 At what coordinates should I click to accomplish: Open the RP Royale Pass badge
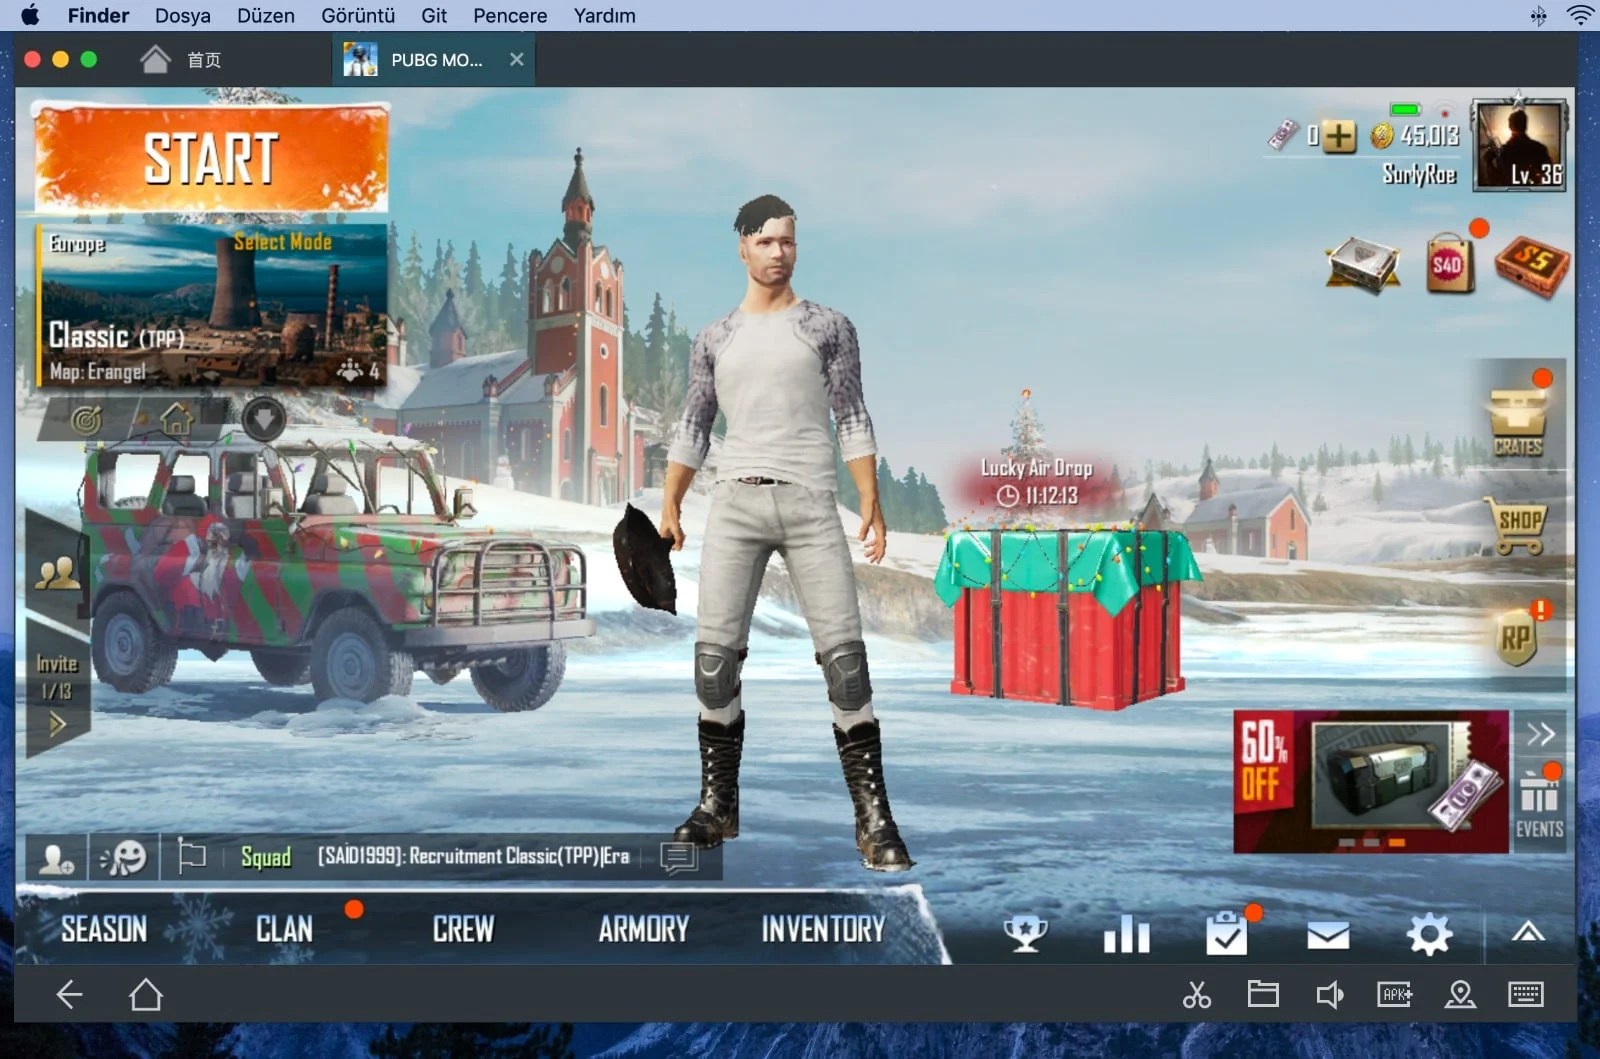(x=1516, y=638)
